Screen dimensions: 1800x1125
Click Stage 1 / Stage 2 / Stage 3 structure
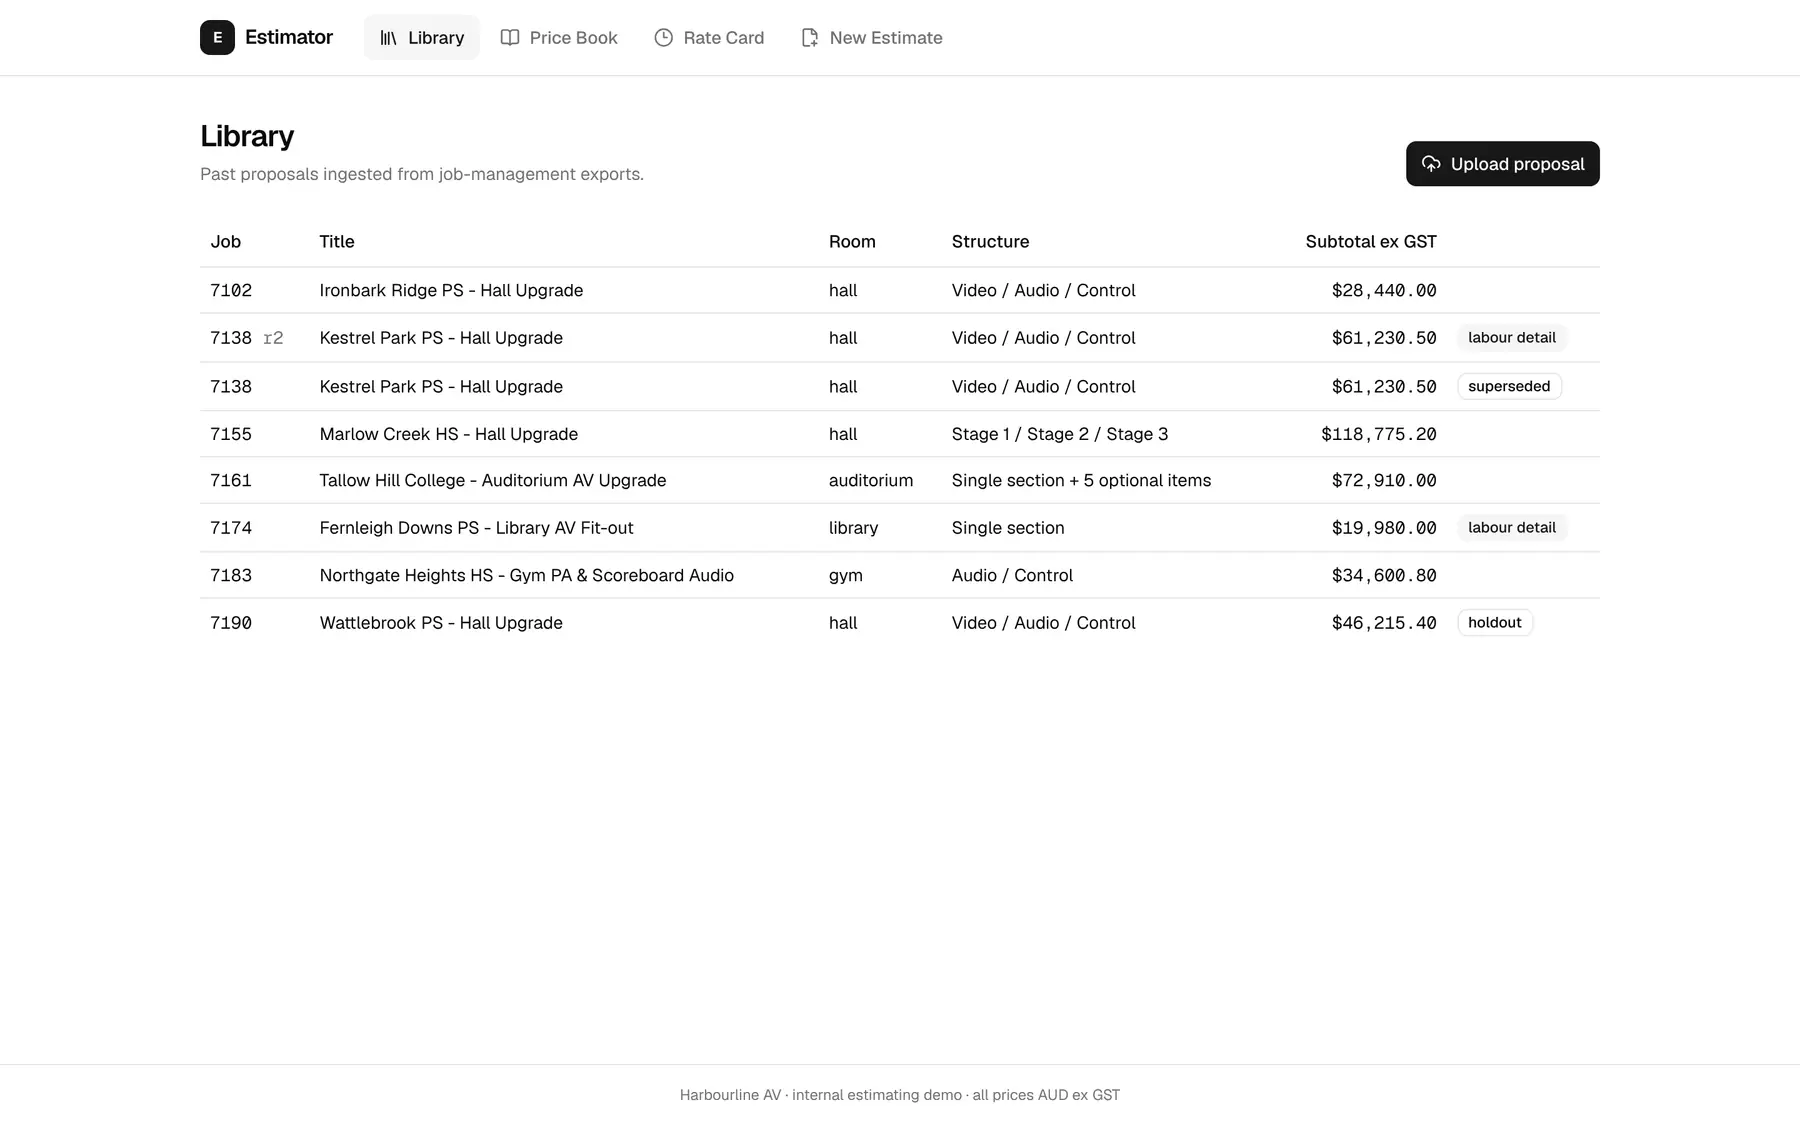click(x=1060, y=434)
